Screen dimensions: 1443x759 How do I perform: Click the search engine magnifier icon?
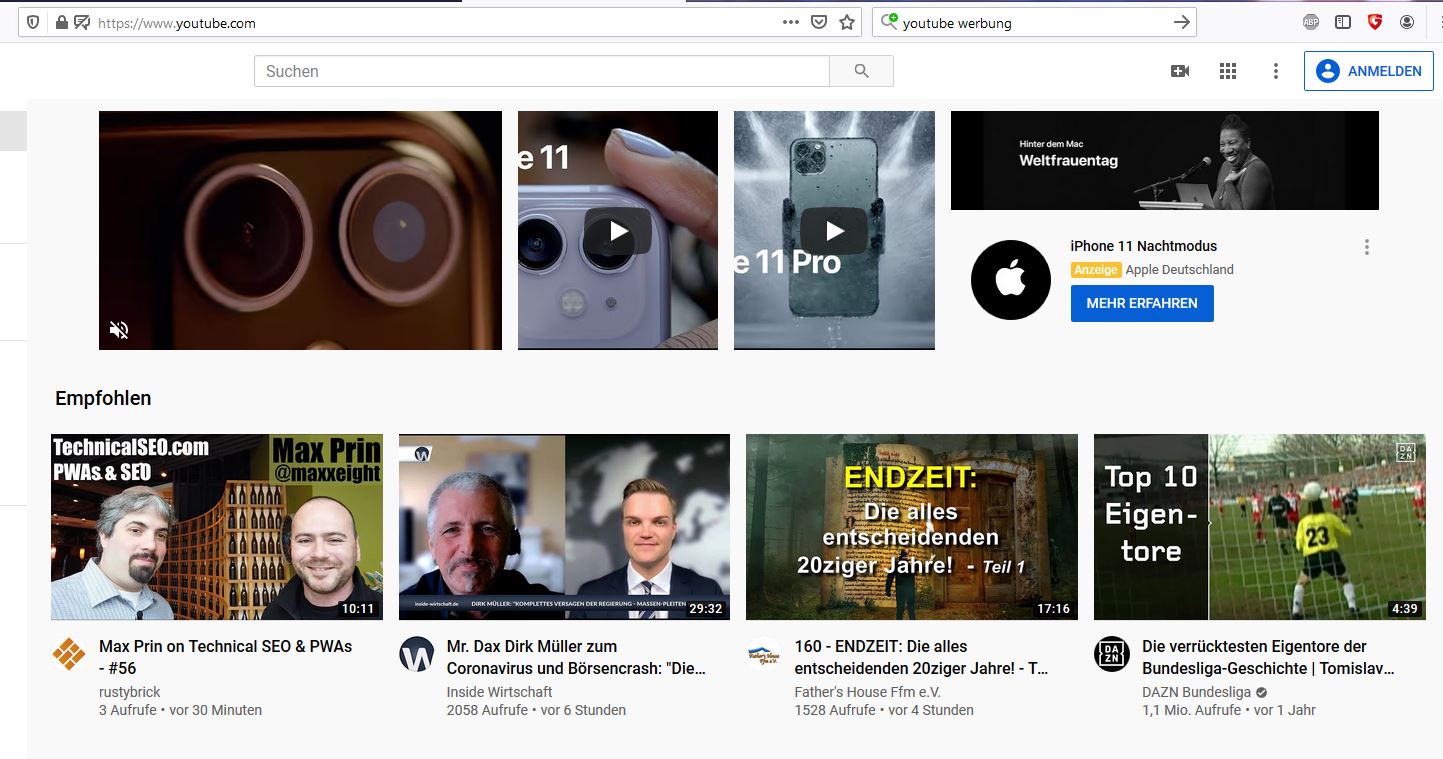click(x=888, y=22)
